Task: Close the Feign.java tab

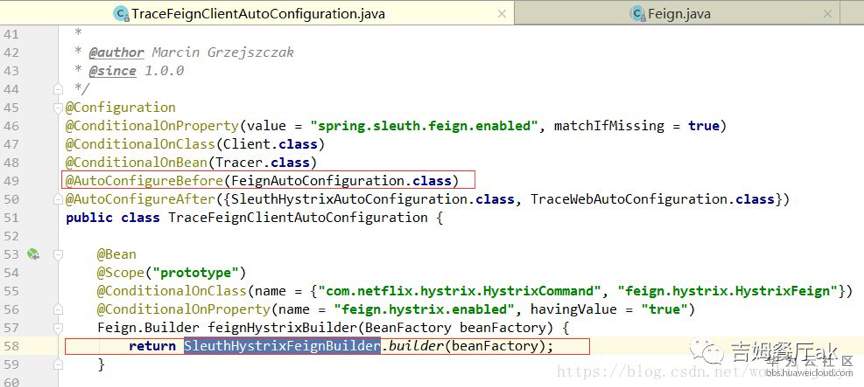Action: pos(827,14)
